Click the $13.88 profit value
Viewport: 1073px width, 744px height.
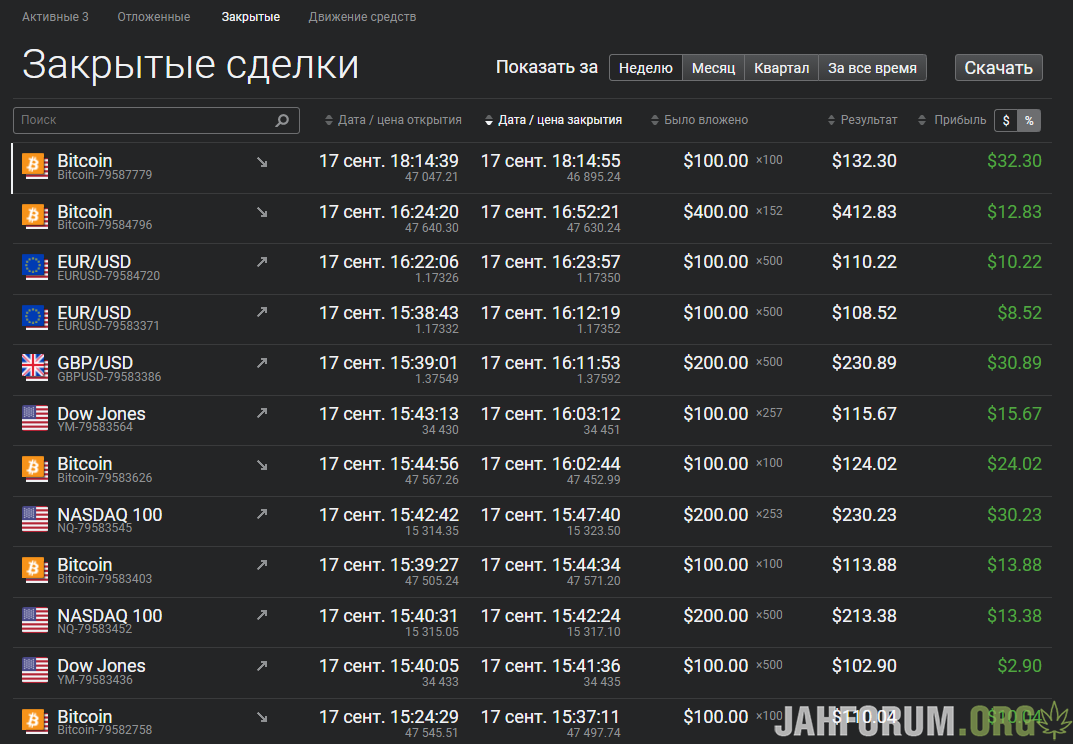(x=1014, y=565)
